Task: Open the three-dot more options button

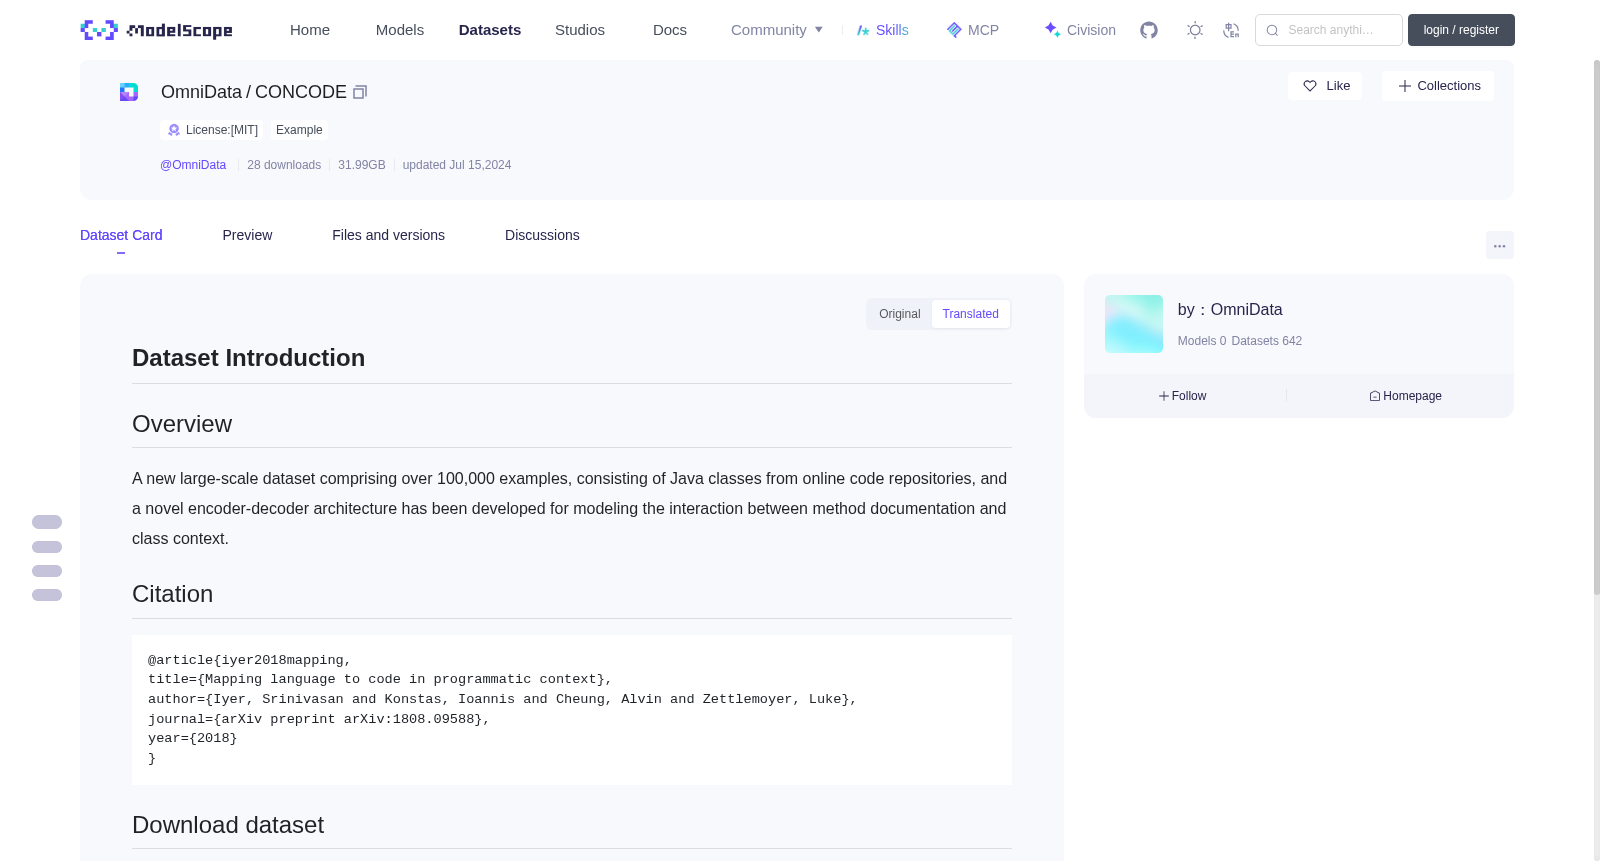Action: pyautogui.click(x=1499, y=245)
